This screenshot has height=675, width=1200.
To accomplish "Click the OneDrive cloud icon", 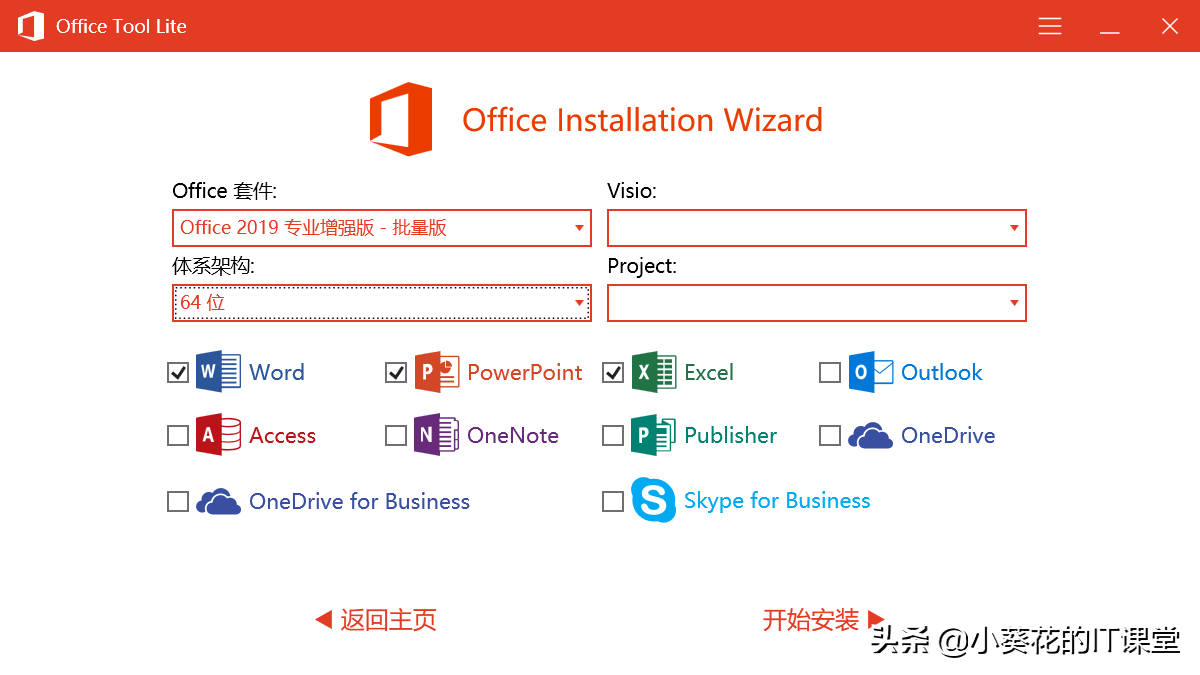I will pyautogui.click(x=870, y=436).
